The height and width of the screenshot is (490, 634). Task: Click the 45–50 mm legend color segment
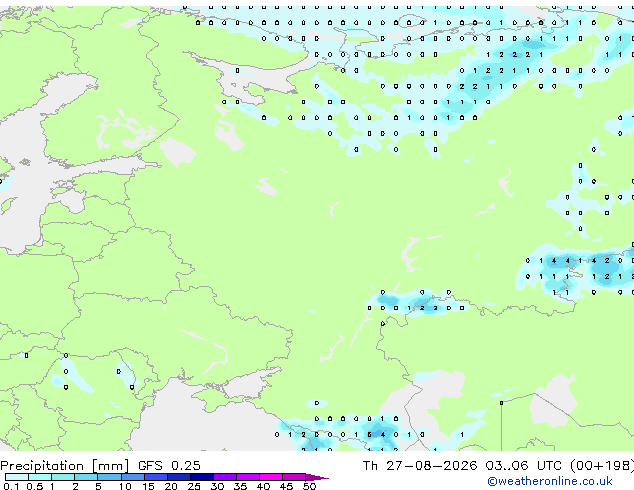pyautogui.click(x=294, y=477)
